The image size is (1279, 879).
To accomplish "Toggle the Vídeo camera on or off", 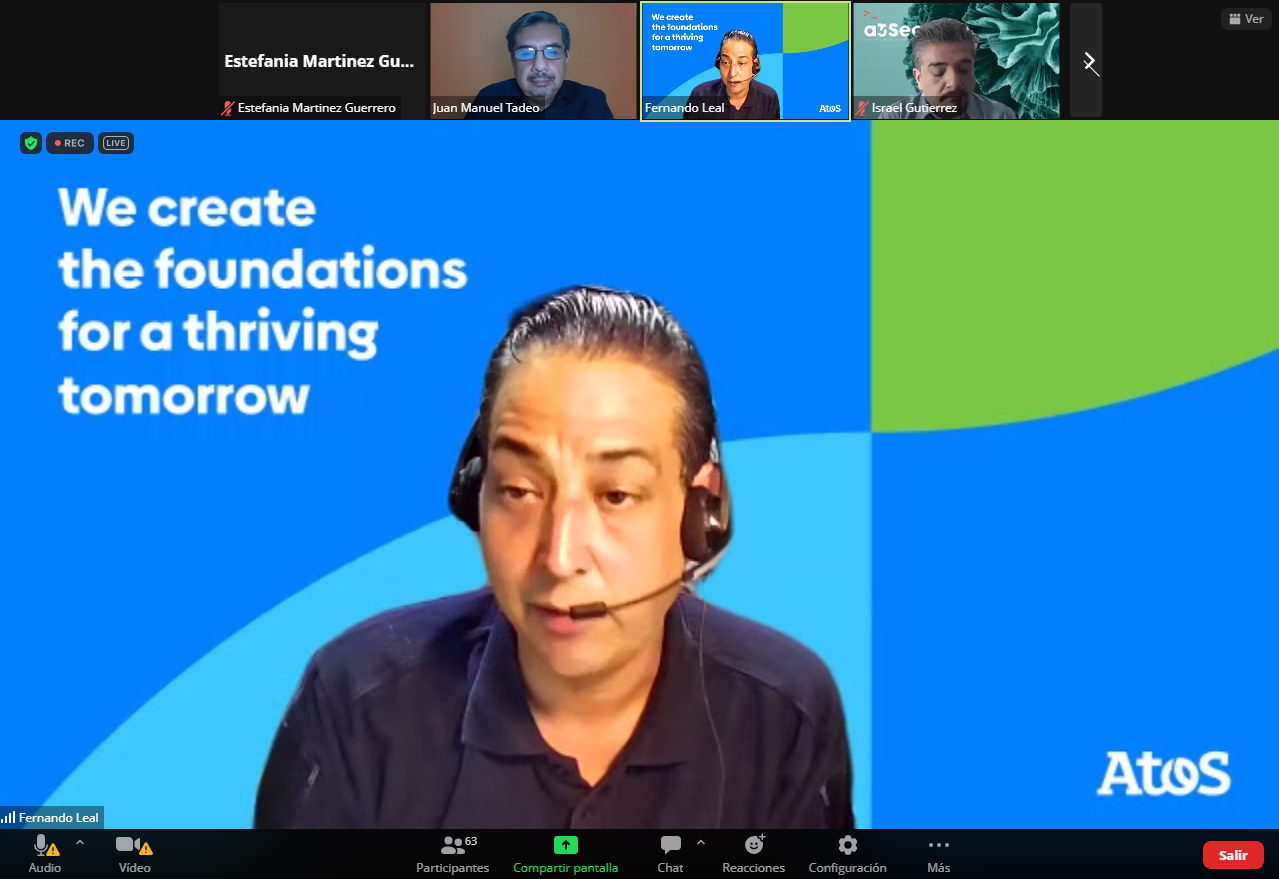I will point(134,853).
